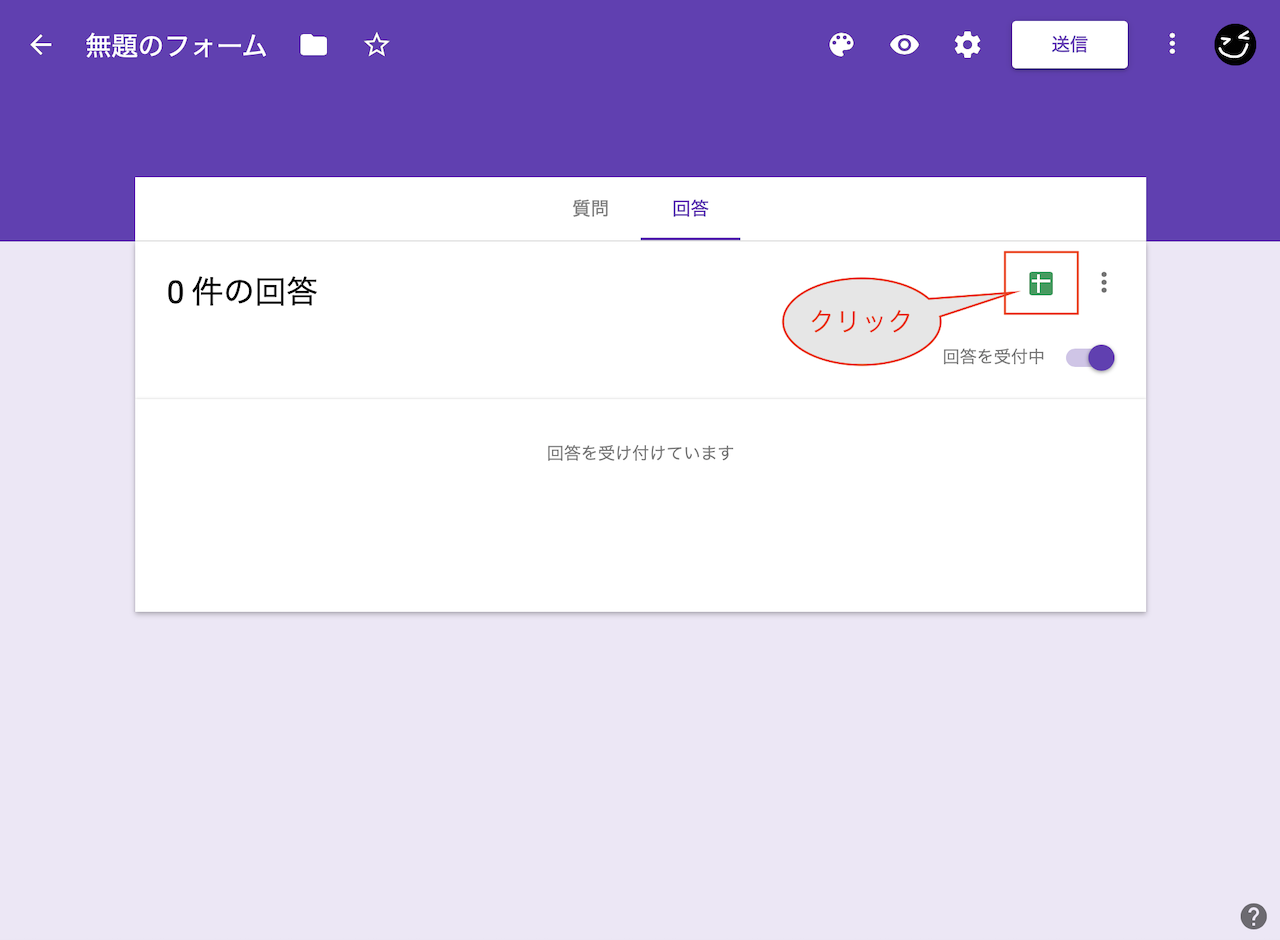
Task: Preview the form with eye icon
Action: (904, 45)
